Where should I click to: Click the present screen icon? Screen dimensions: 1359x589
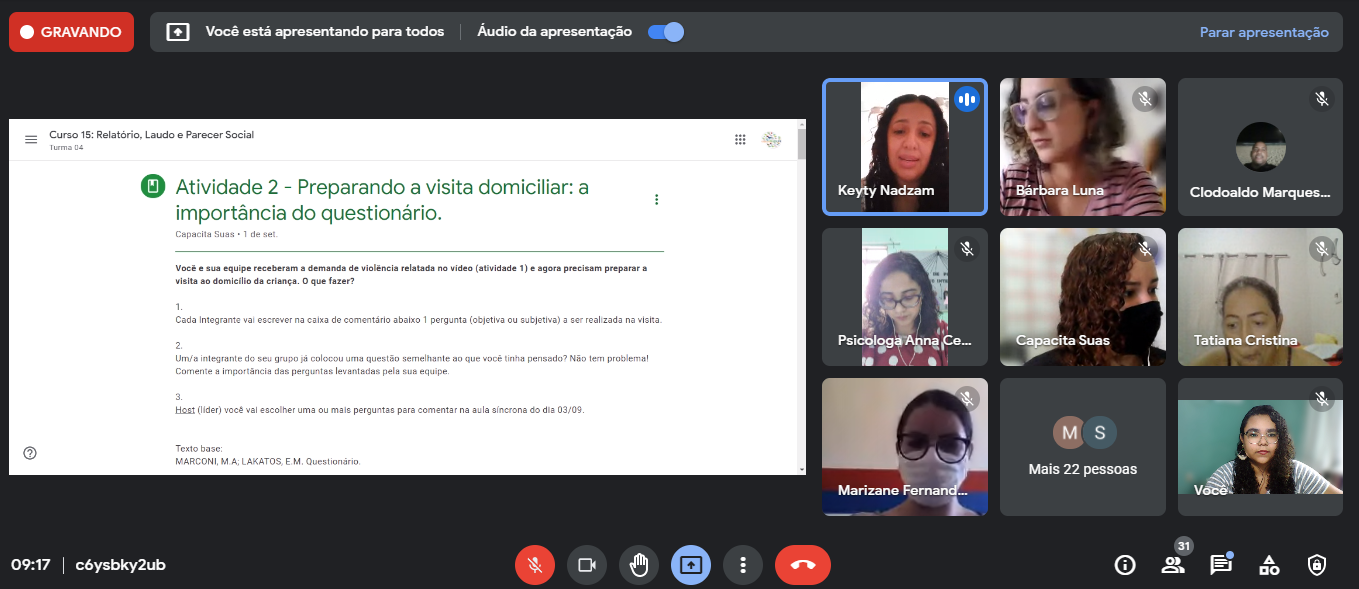point(691,565)
